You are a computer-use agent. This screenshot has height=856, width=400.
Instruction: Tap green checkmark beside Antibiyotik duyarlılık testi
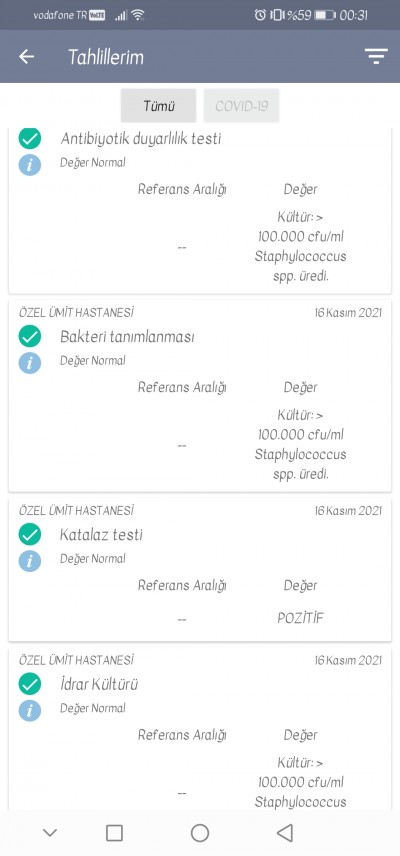click(29, 139)
